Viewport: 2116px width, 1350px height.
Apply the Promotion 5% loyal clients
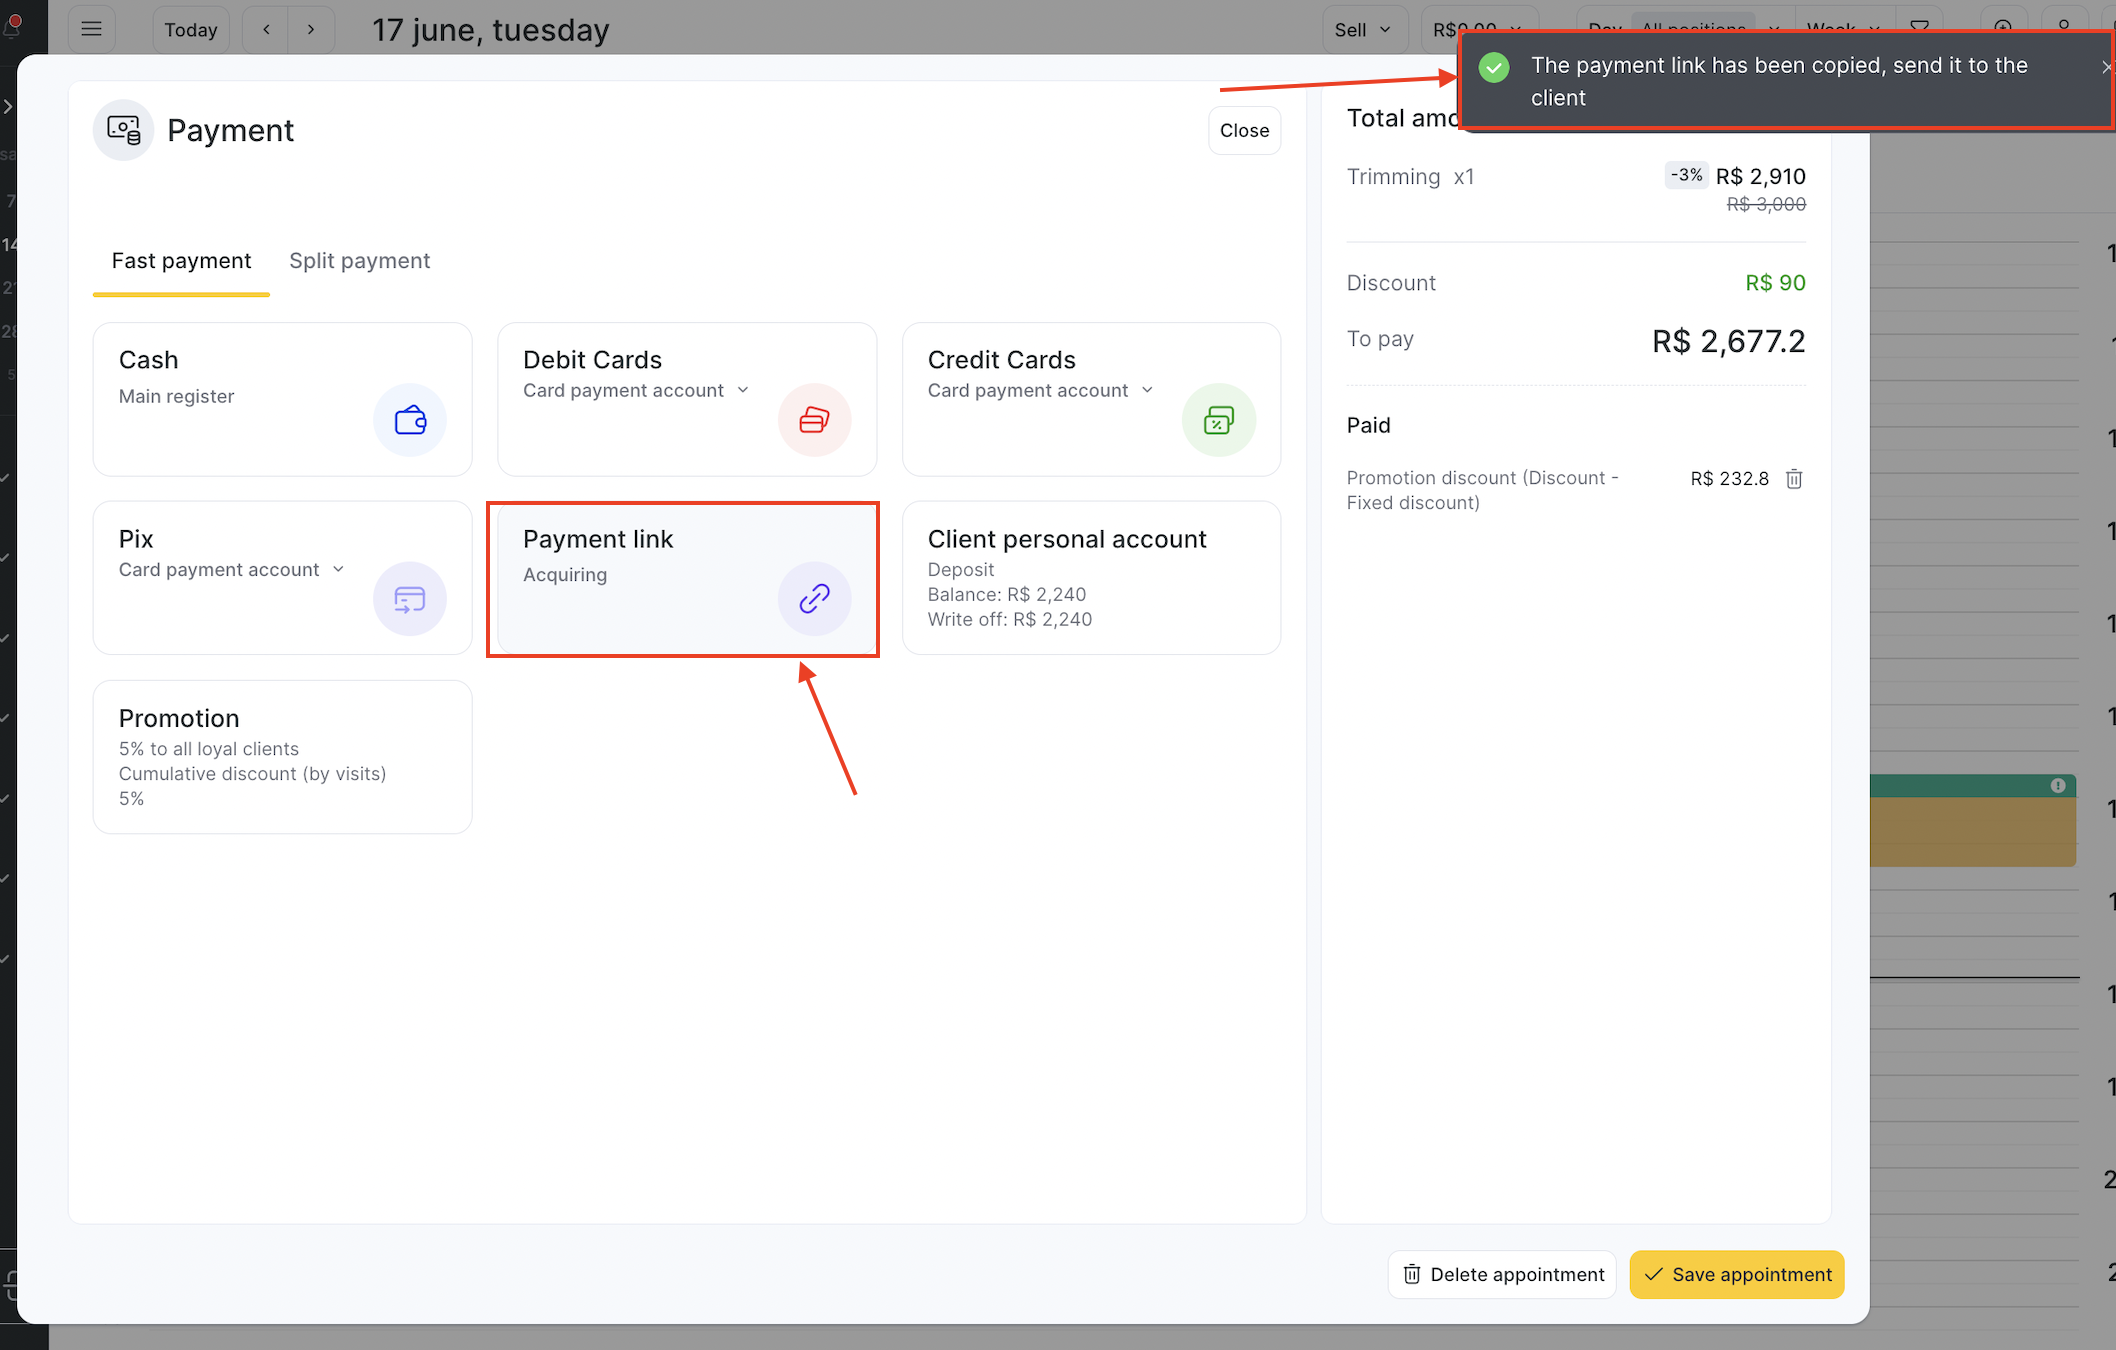(x=282, y=757)
